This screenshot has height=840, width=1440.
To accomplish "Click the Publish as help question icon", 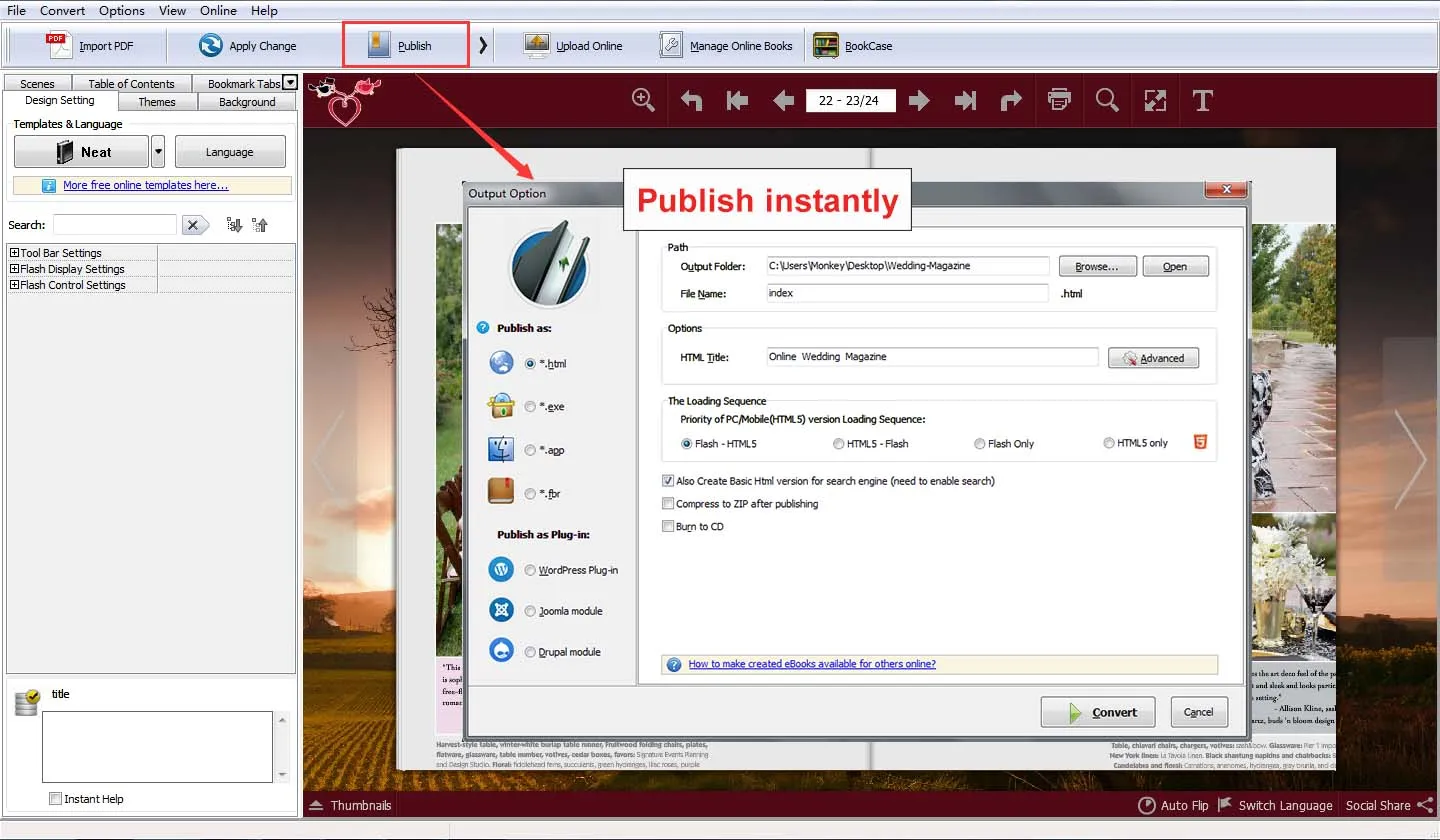I will point(483,328).
